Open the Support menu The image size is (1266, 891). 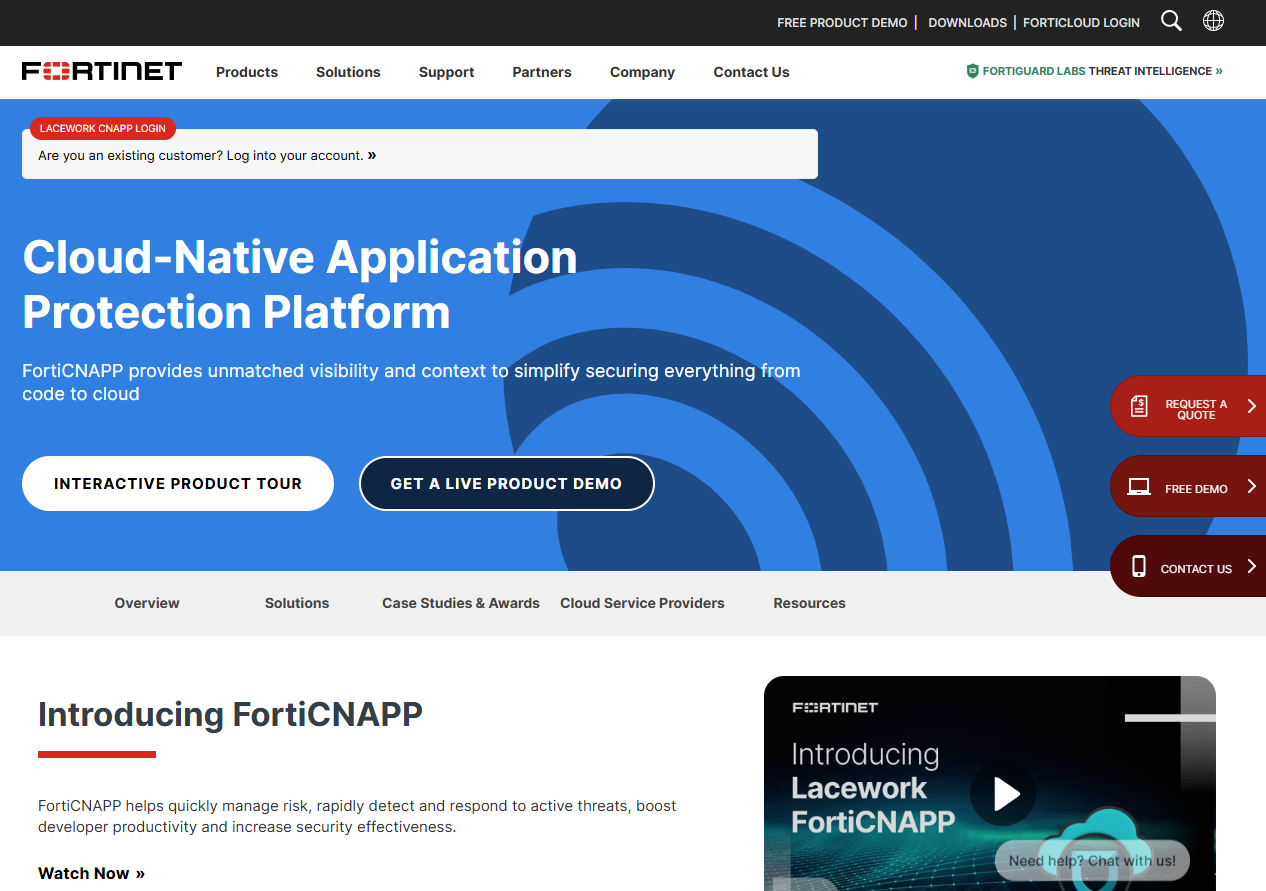447,72
